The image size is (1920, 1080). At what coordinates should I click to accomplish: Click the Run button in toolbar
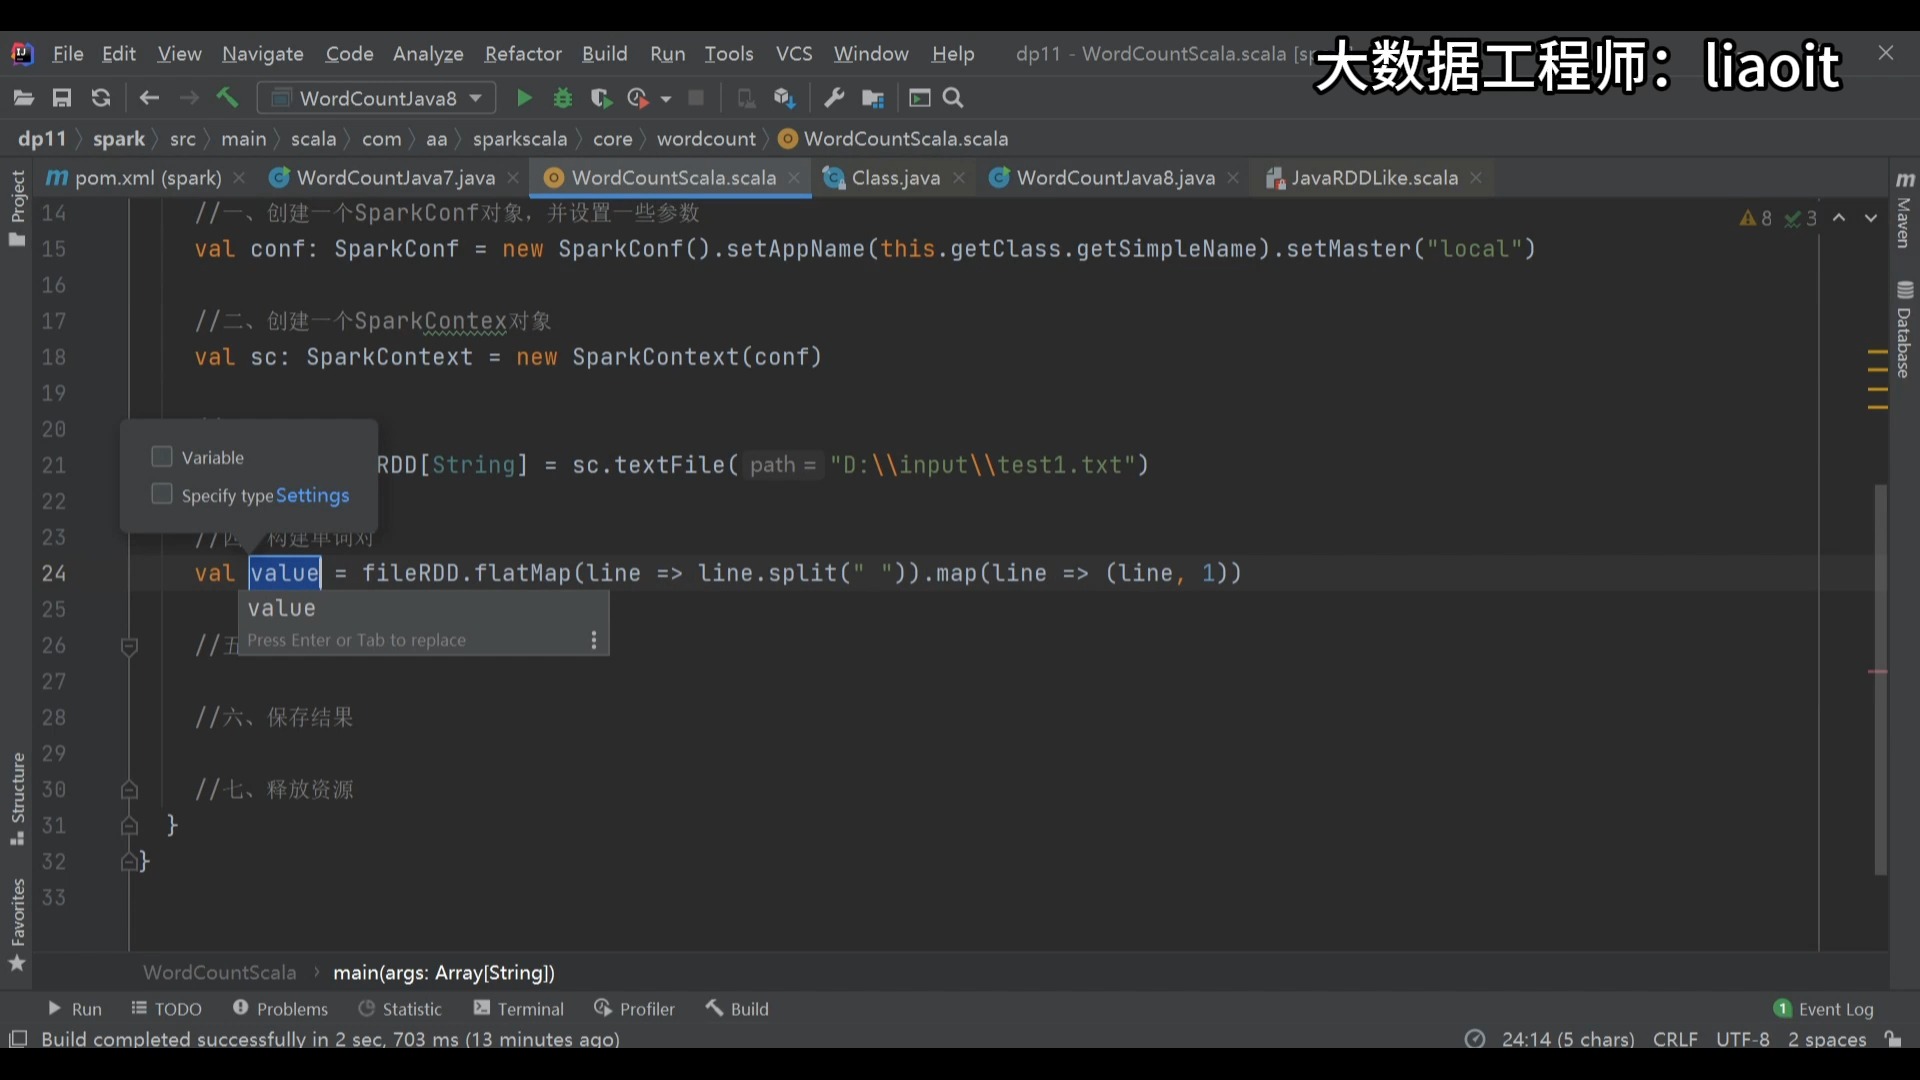pyautogui.click(x=522, y=98)
